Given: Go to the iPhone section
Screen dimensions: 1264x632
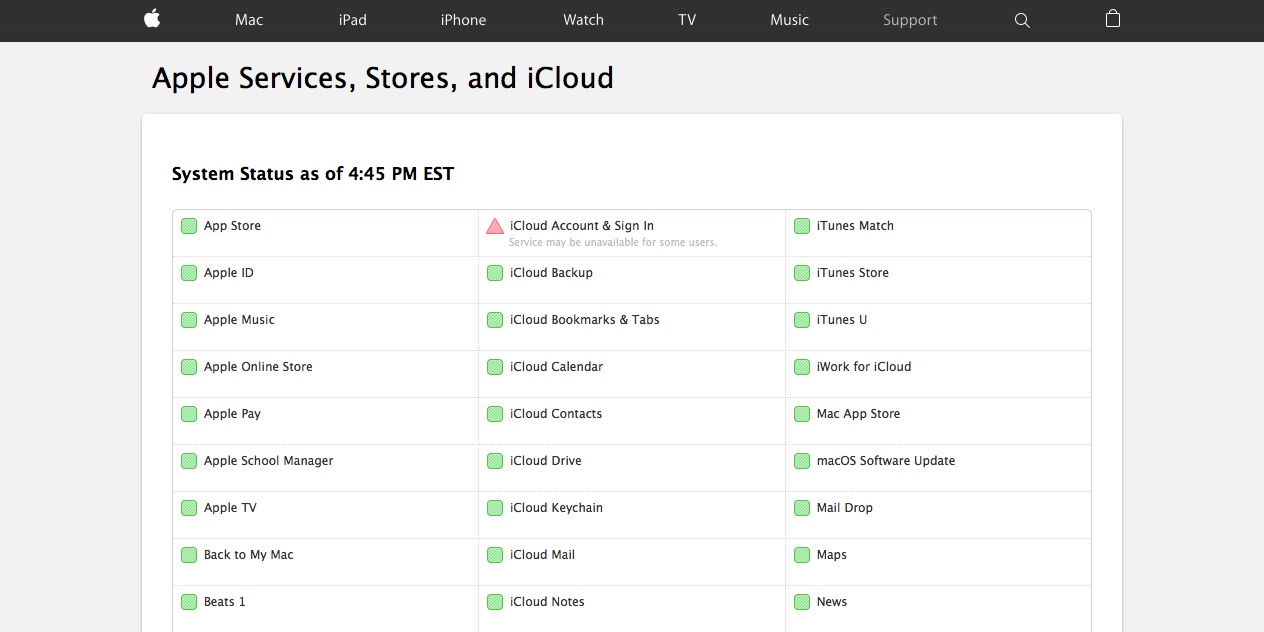Looking at the screenshot, I should coord(463,20).
